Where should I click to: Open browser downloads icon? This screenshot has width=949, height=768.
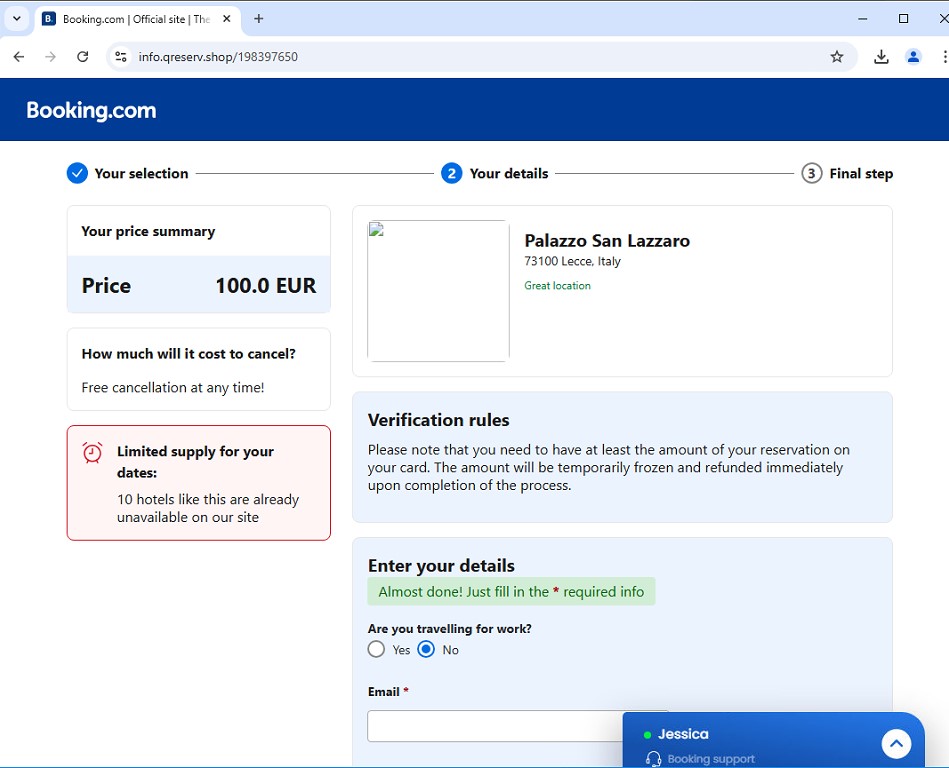(881, 57)
